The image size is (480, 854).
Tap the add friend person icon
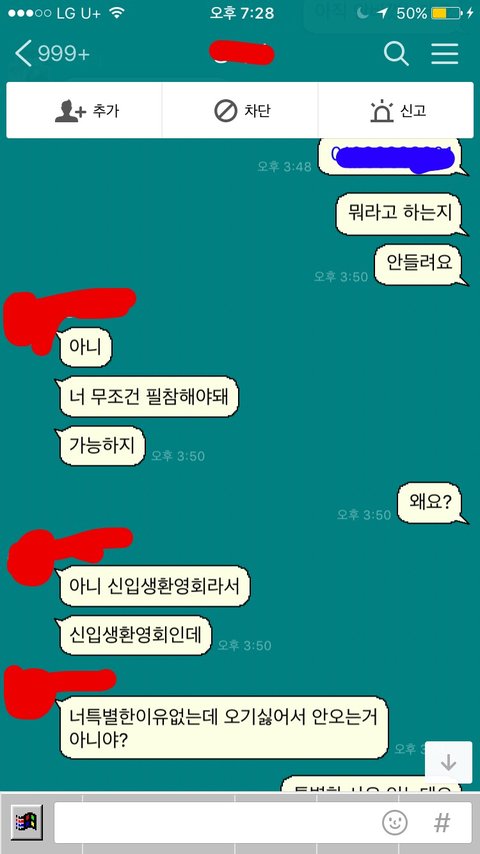coord(70,111)
